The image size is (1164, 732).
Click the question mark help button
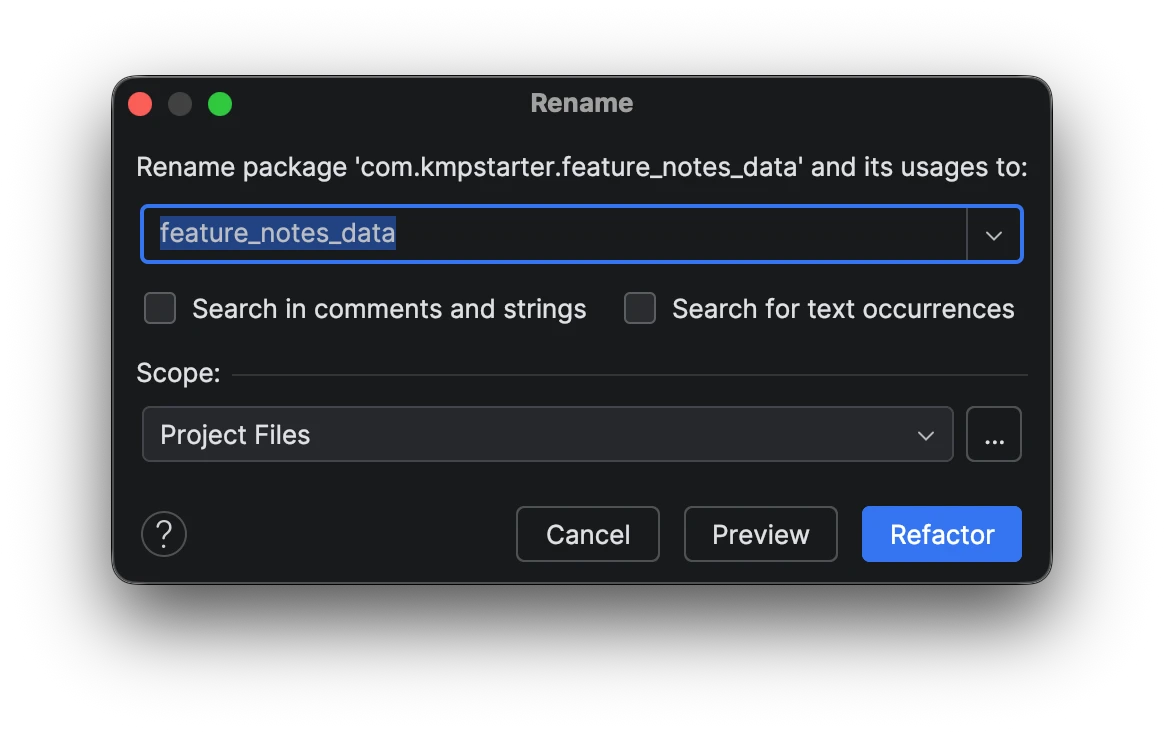click(163, 534)
